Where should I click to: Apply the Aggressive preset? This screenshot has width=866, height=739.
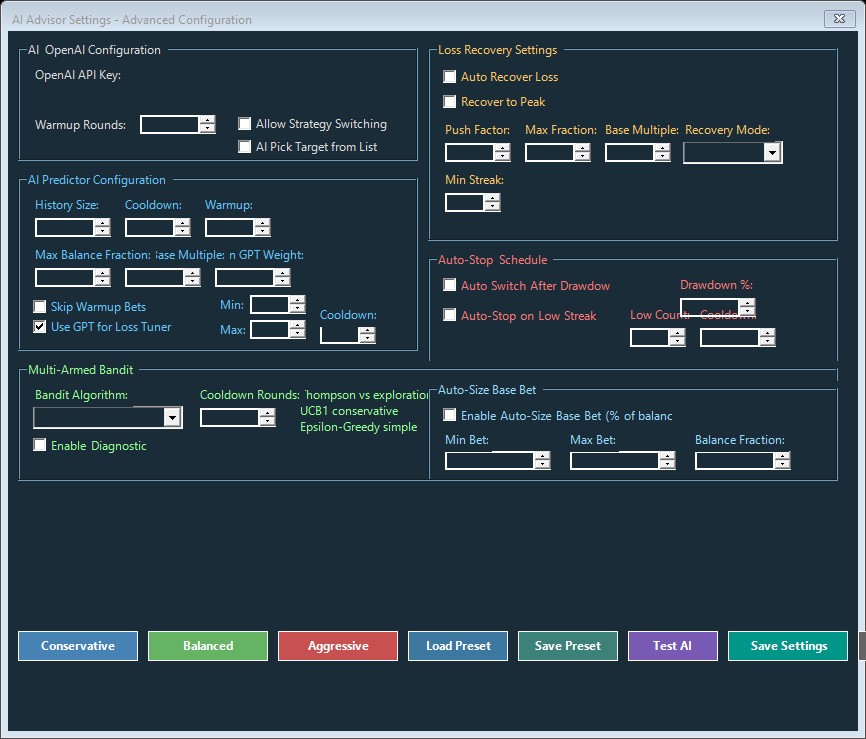tap(338, 646)
